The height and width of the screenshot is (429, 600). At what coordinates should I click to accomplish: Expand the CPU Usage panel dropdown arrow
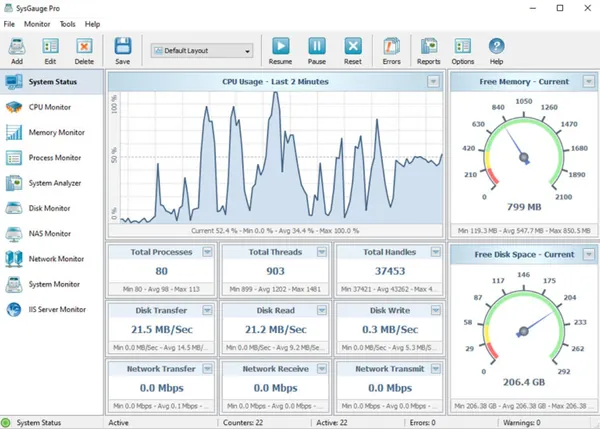[x=433, y=82]
